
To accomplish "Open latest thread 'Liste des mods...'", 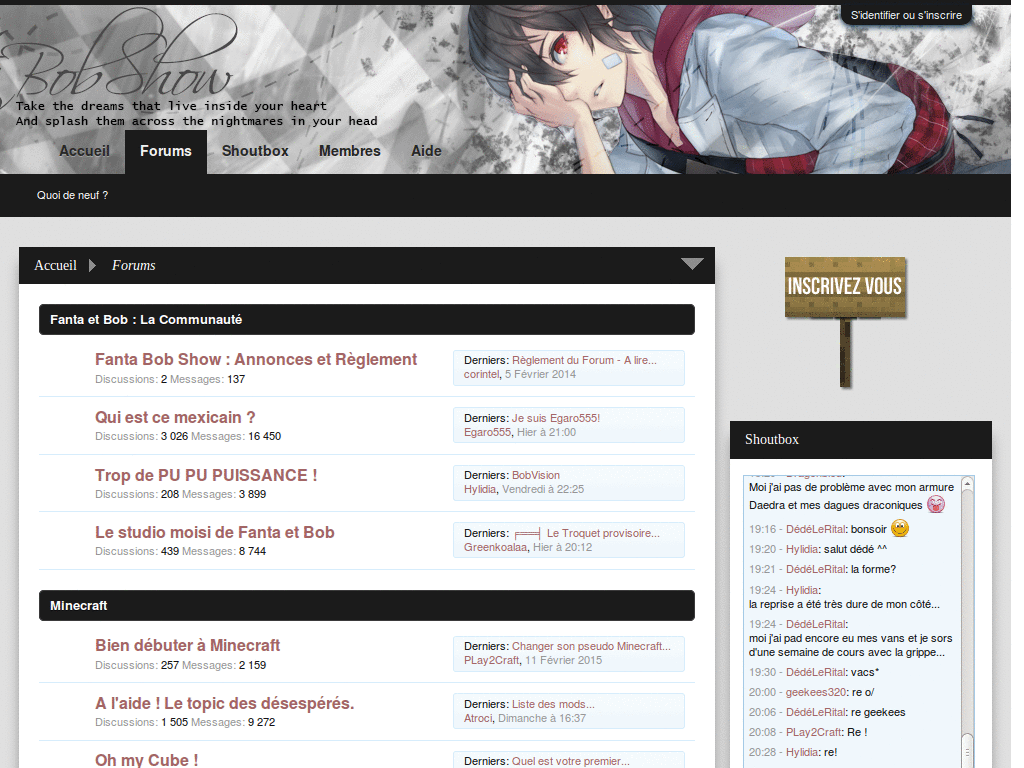I will coord(553,705).
